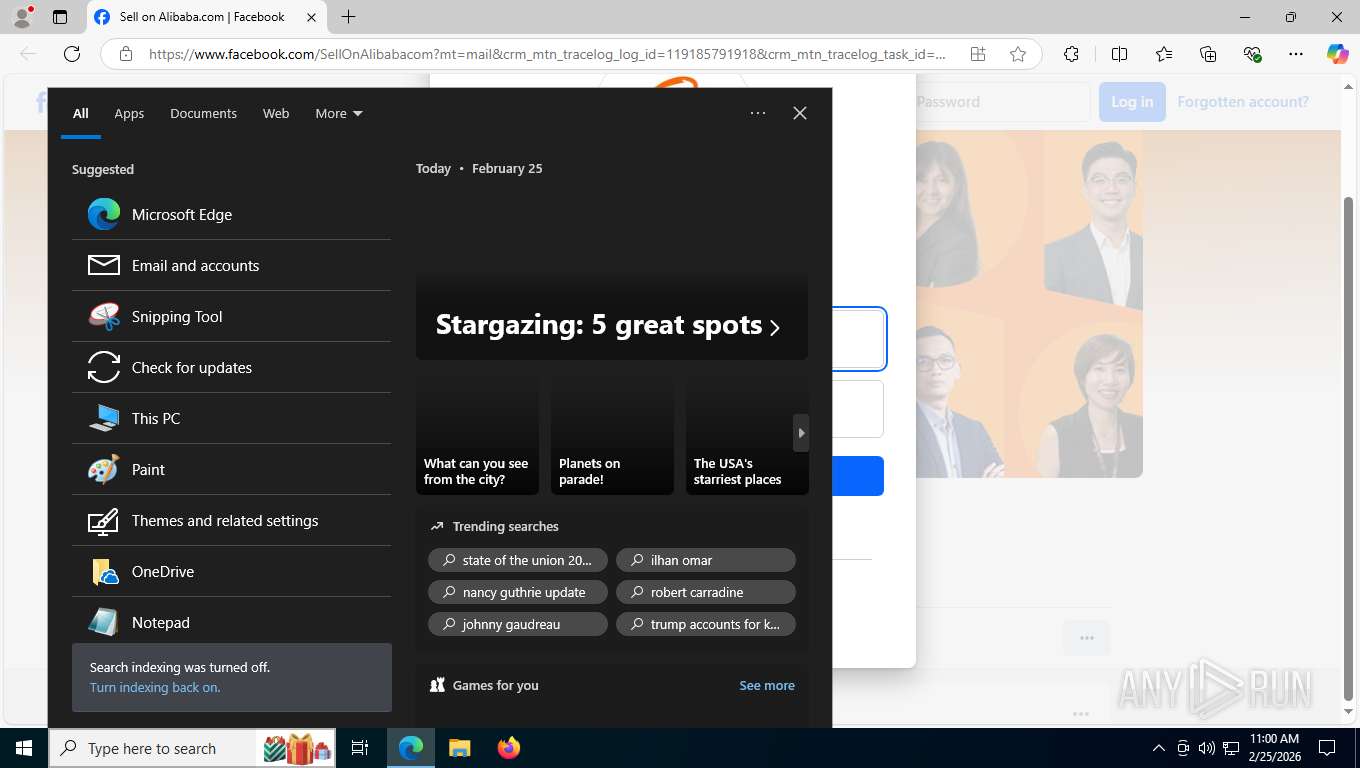Open Themes and related settings
The image size is (1360, 768).
(x=231, y=520)
